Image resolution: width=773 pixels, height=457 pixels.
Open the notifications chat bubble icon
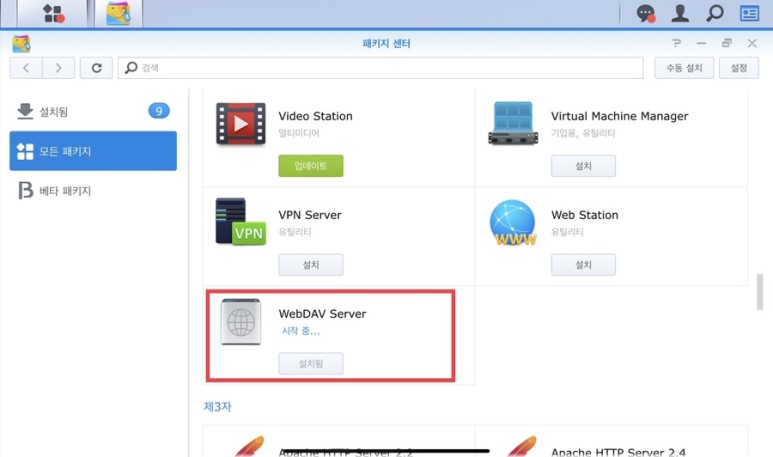coord(645,13)
